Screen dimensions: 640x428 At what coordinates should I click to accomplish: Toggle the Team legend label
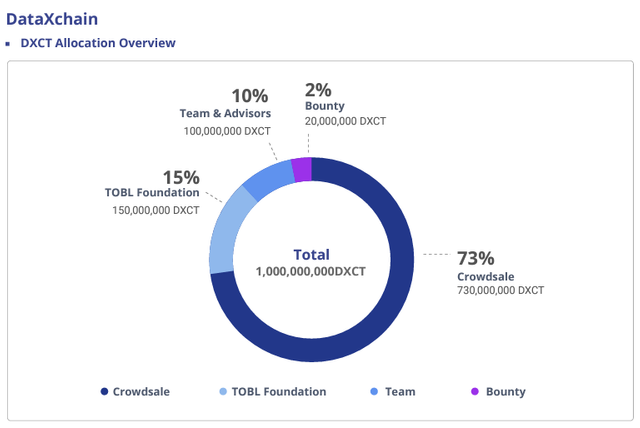tap(400, 392)
